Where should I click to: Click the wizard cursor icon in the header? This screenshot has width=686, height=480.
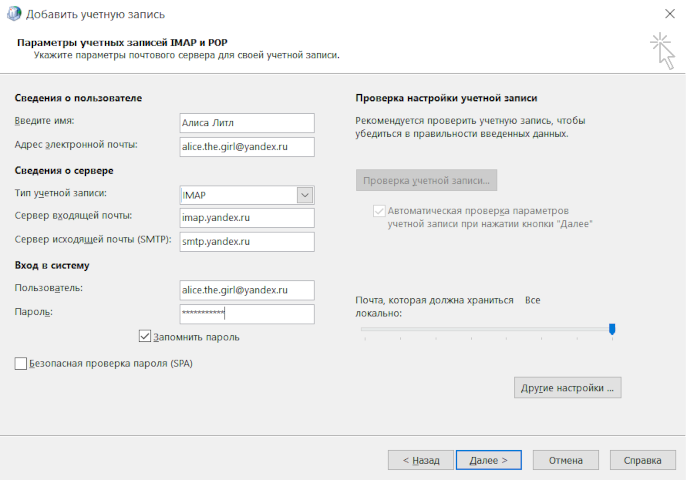(x=661, y=50)
